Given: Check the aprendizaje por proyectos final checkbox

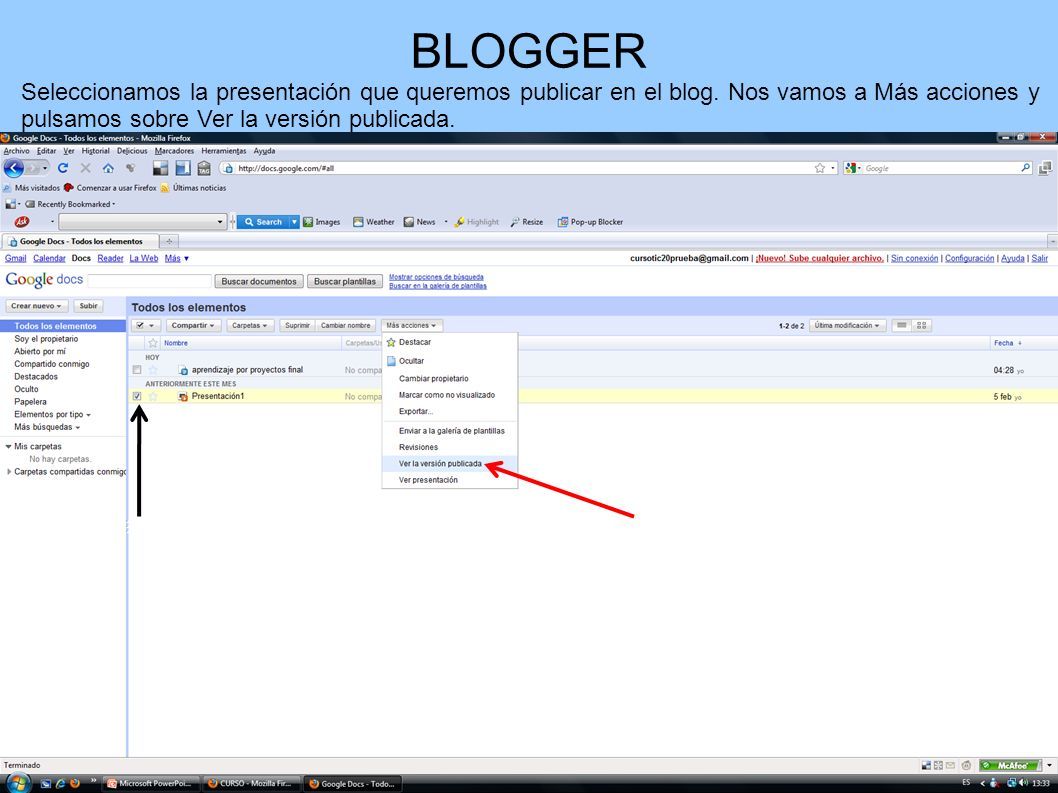Looking at the screenshot, I should [137, 370].
